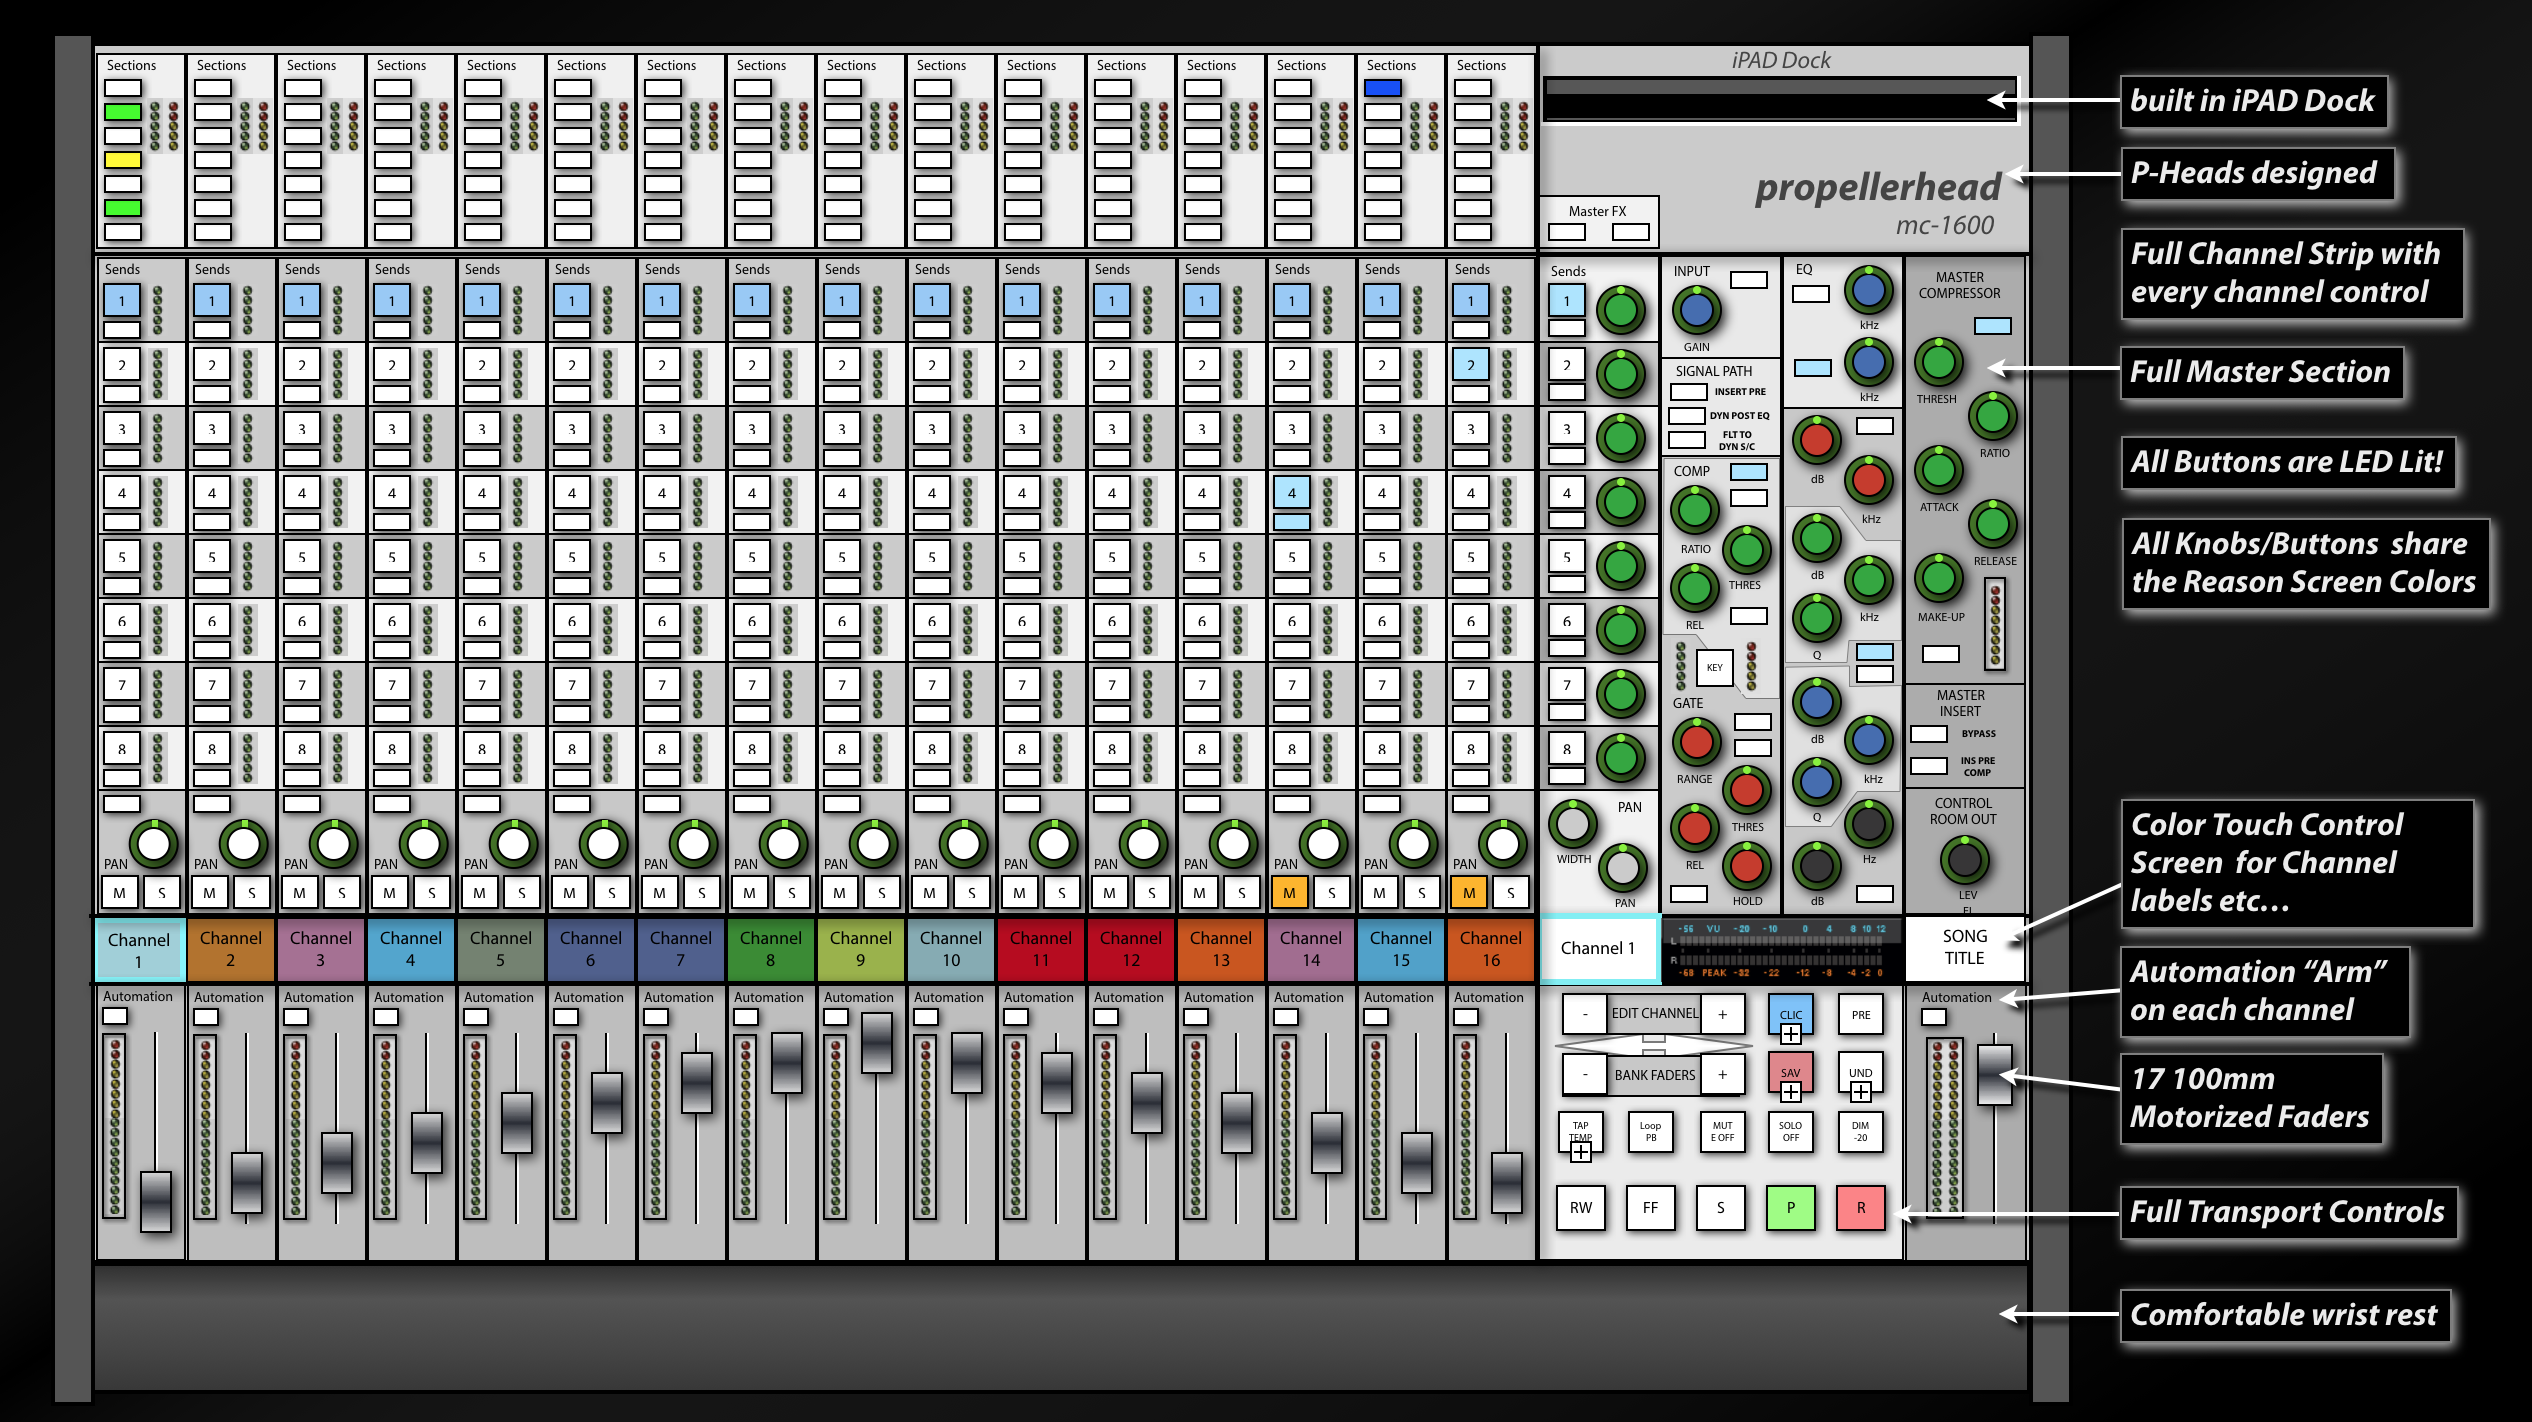This screenshot has width=2532, height=1422.
Task: Arm automation on Channel 7
Action: tap(655, 1016)
